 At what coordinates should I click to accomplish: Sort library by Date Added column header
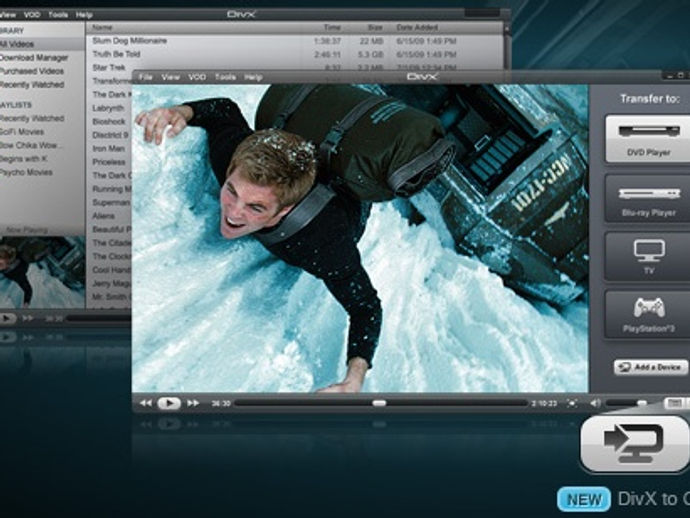(x=417, y=27)
